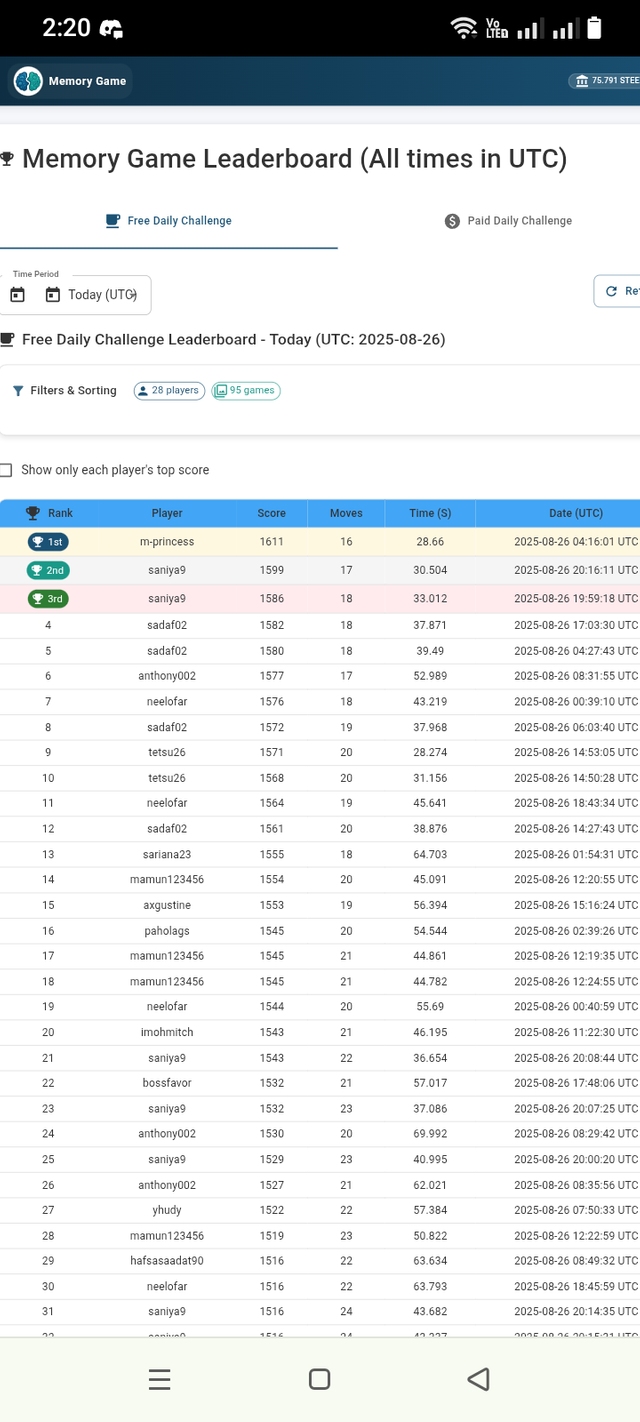Tap the coffee cup icon before Free Daily Challenge heading
640x1422 pixels.
click(7, 339)
